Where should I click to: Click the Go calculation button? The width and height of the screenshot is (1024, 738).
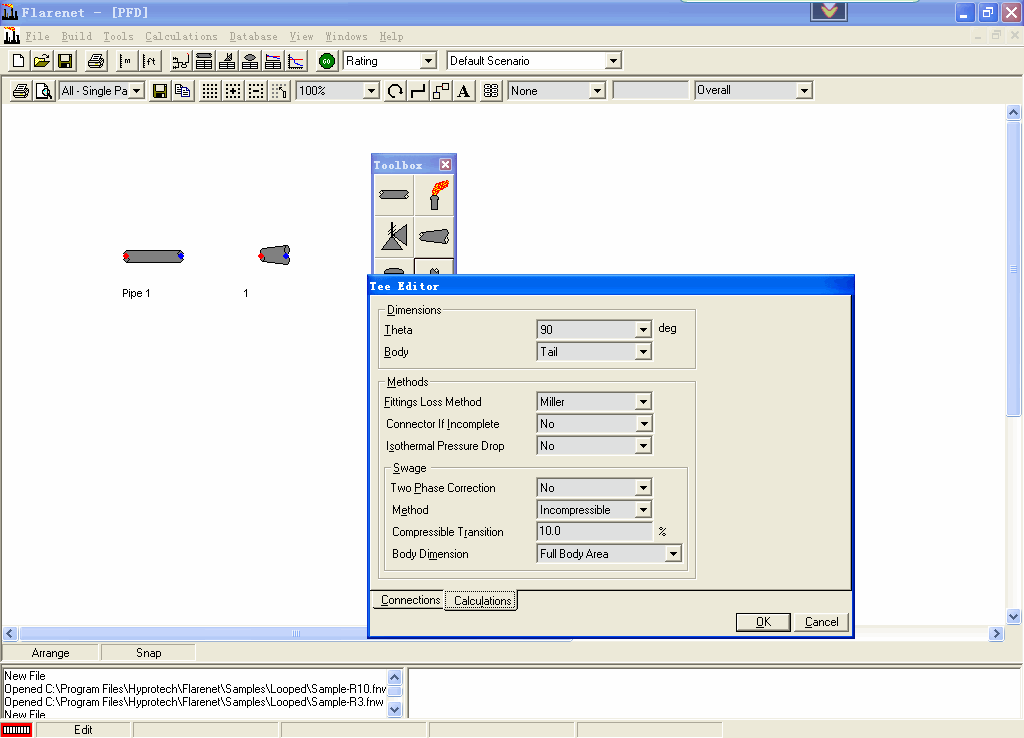point(327,61)
